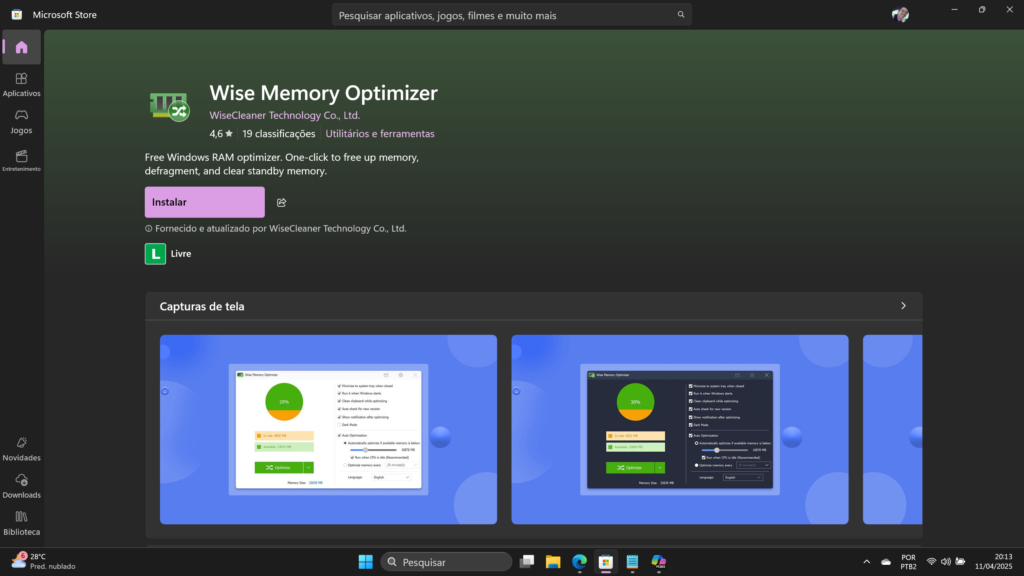Click the Store search input field
Image resolution: width=1024 pixels, height=576 pixels.
[505, 15]
